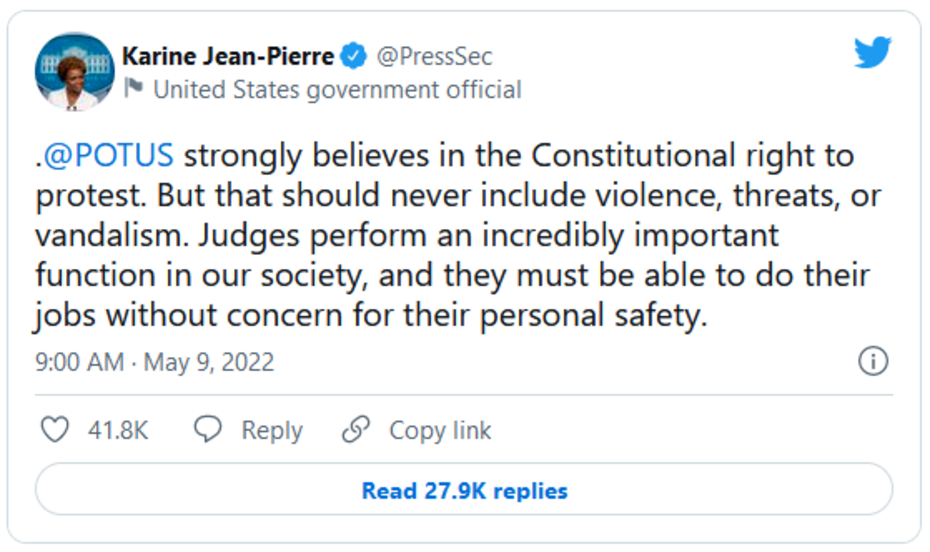This screenshot has height=552, width=930.
Task: Like the tweet with the heart icon
Action: 54,430
